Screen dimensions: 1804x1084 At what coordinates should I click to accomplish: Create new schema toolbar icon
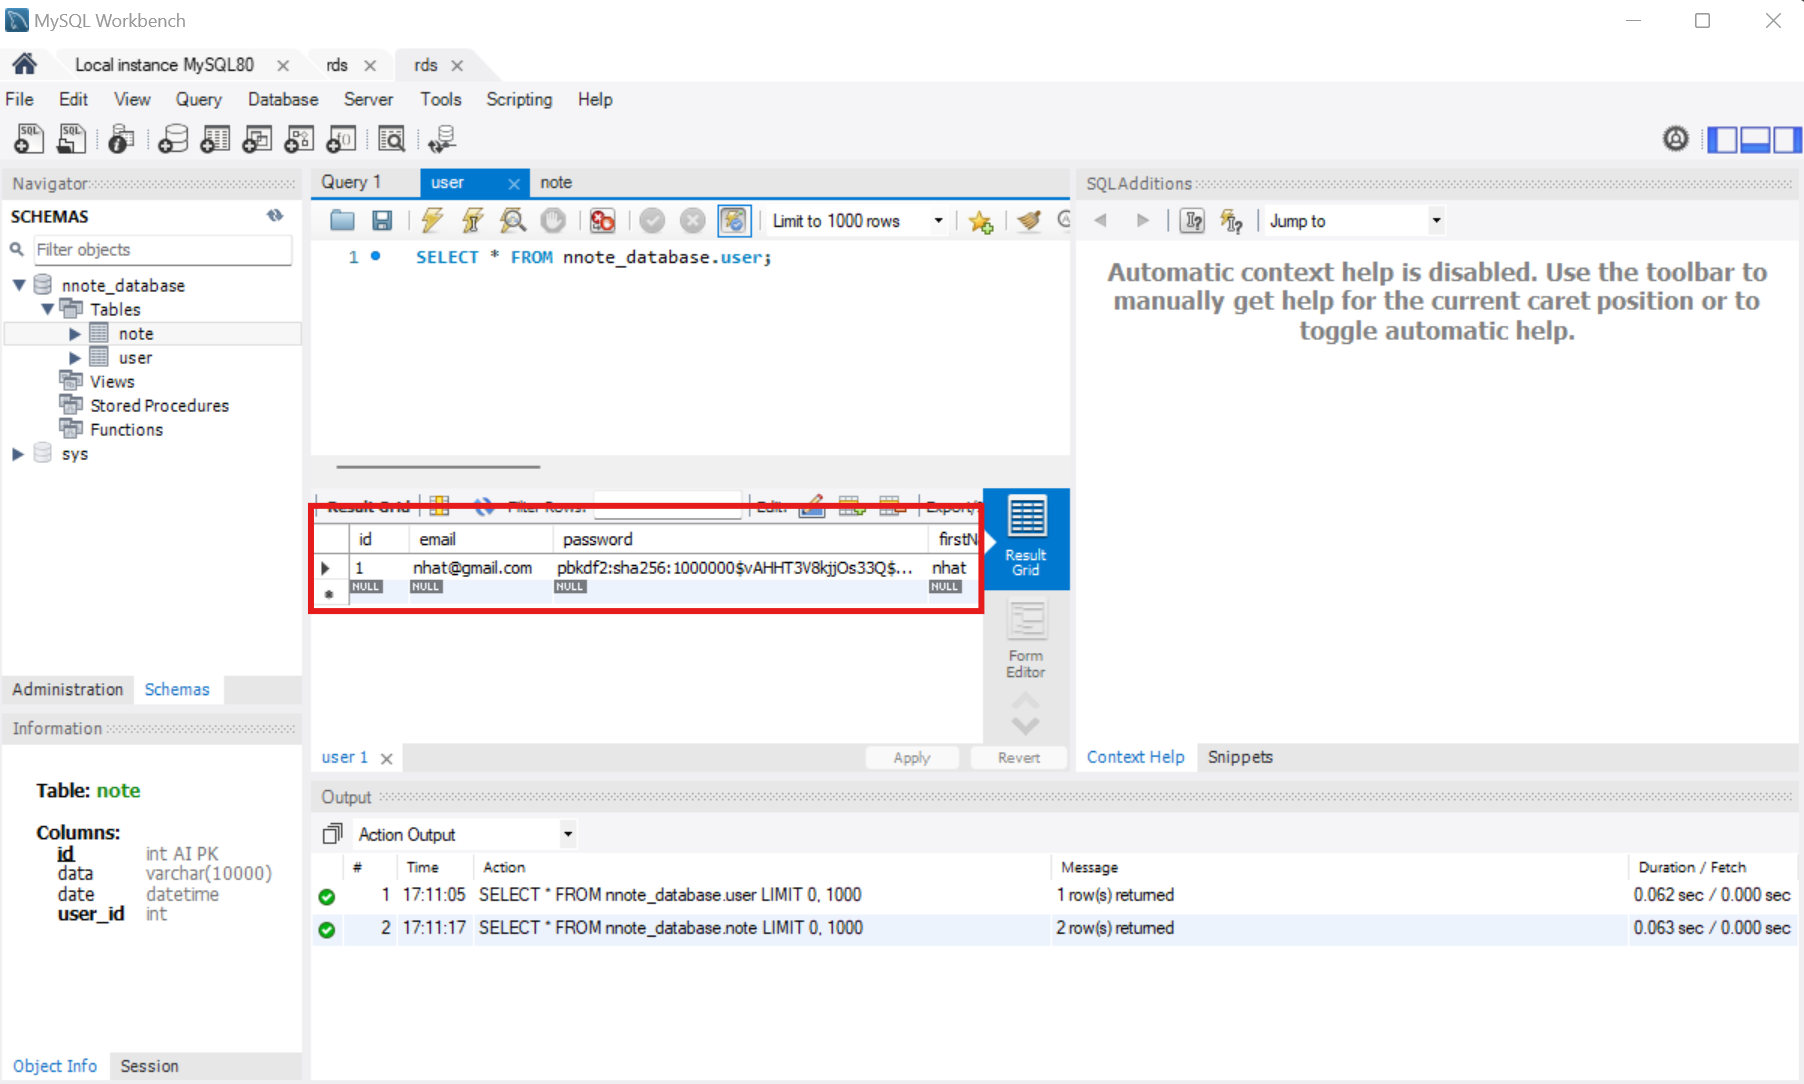[173, 138]
